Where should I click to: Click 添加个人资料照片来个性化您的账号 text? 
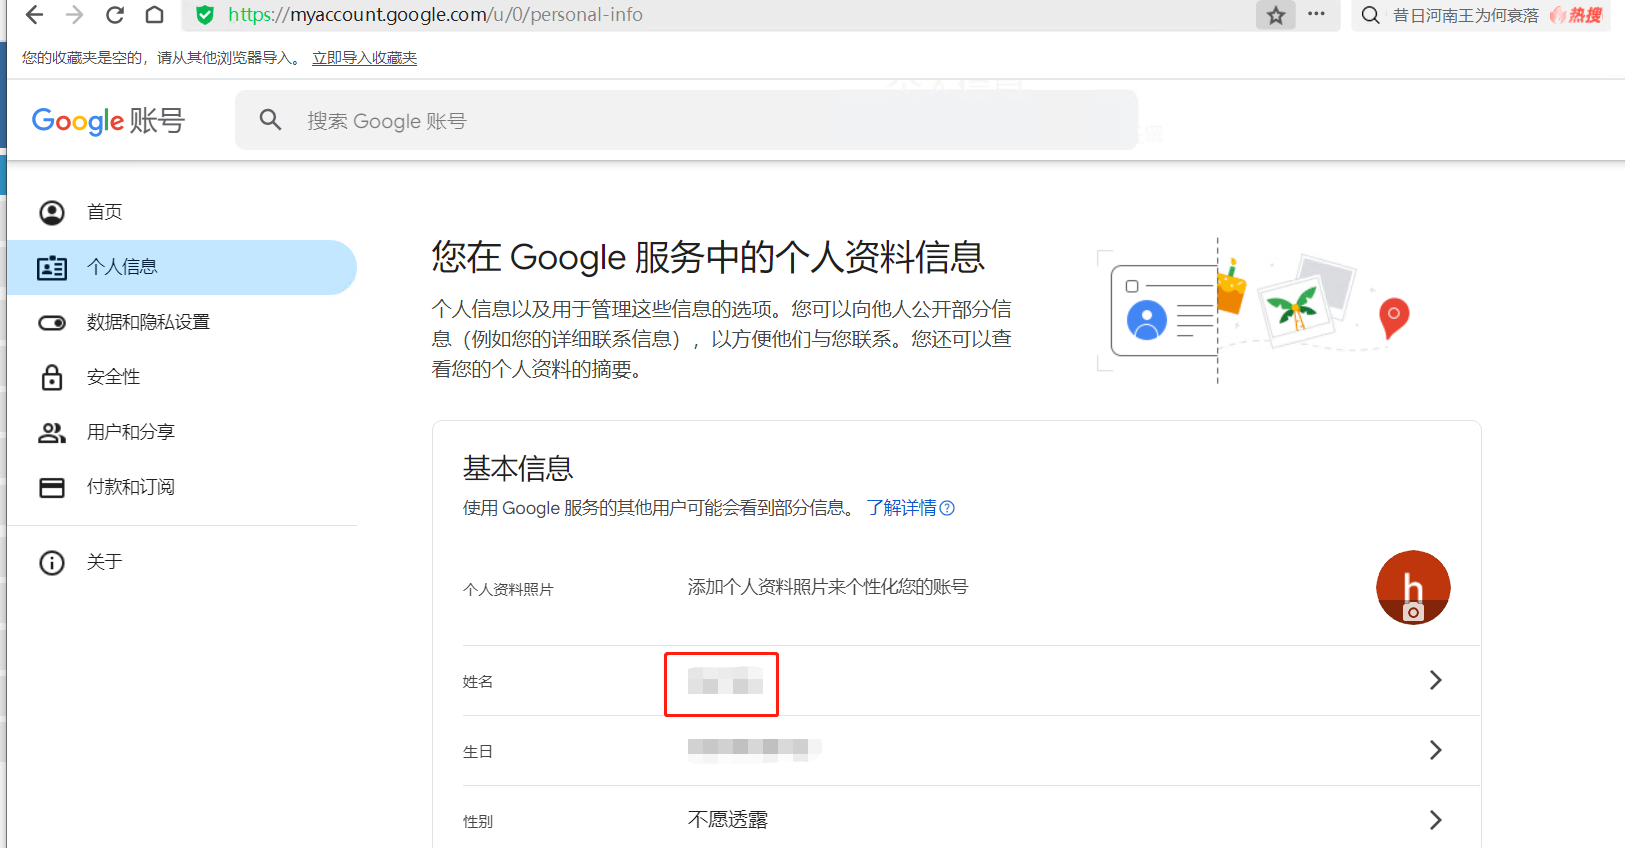pos(828,587)
